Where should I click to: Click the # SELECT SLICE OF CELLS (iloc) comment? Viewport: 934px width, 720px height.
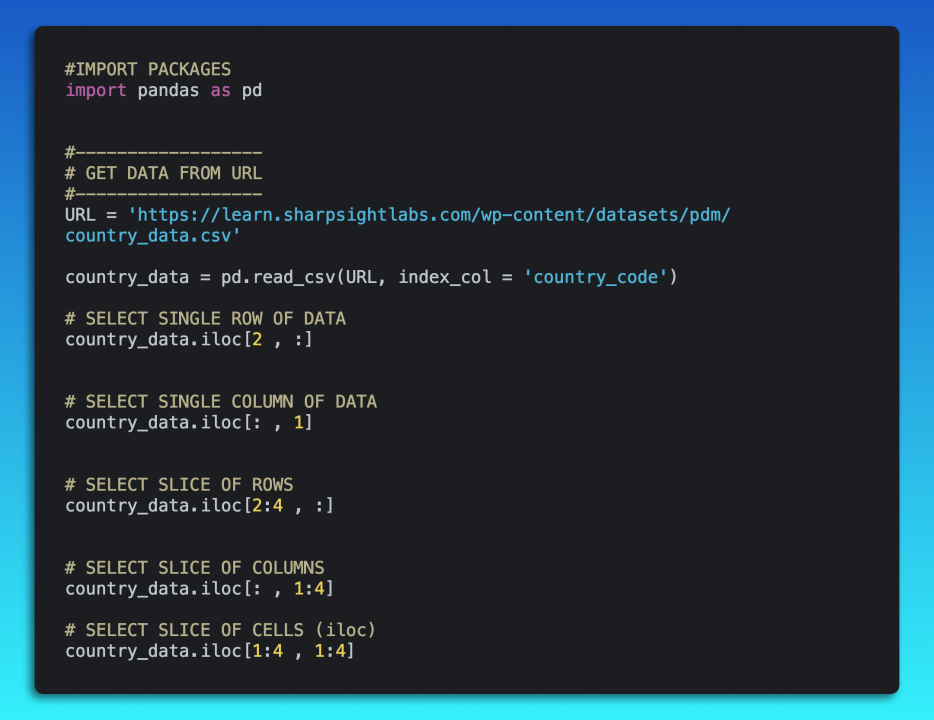(221, 630)
